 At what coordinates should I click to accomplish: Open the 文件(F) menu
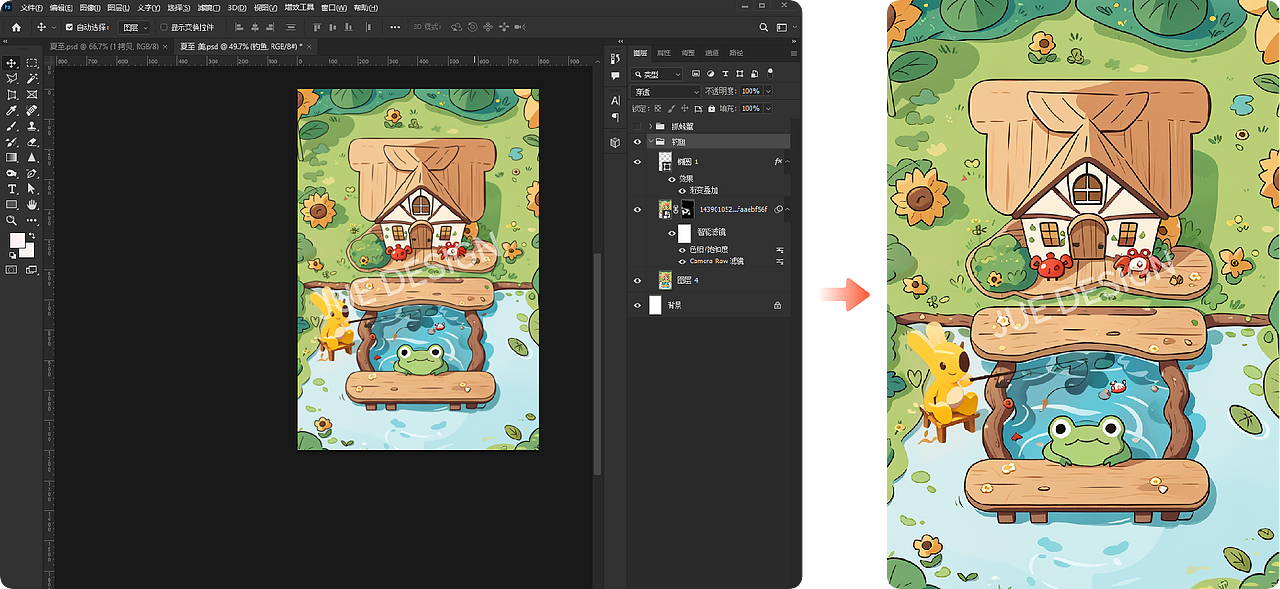pyautogui.click(x=32, y=8)
